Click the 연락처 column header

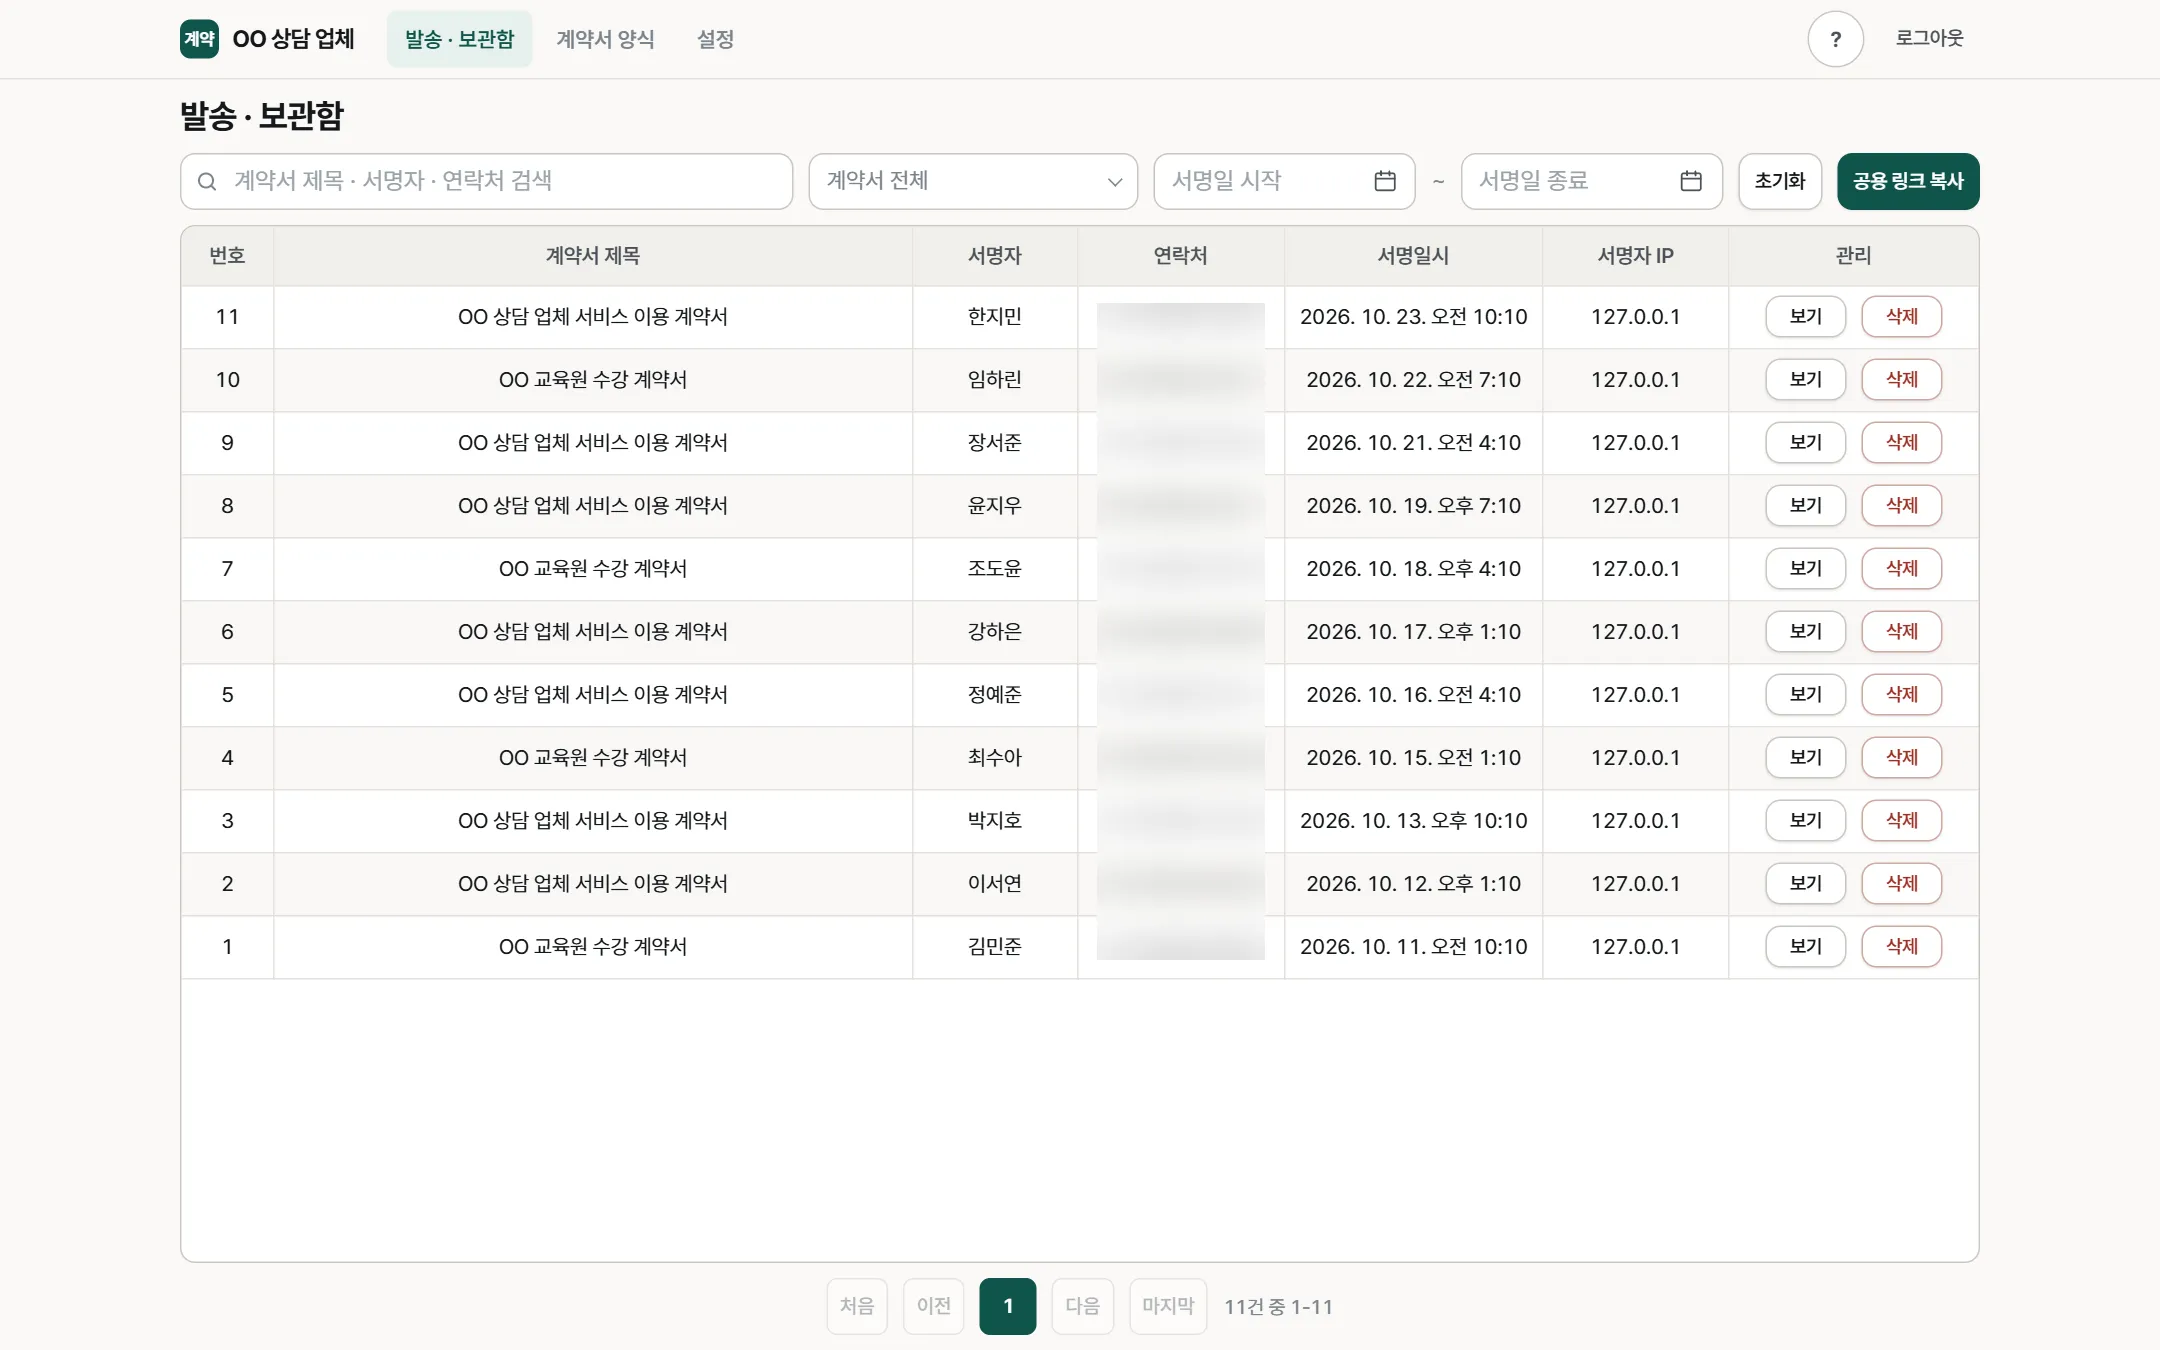1181,256
